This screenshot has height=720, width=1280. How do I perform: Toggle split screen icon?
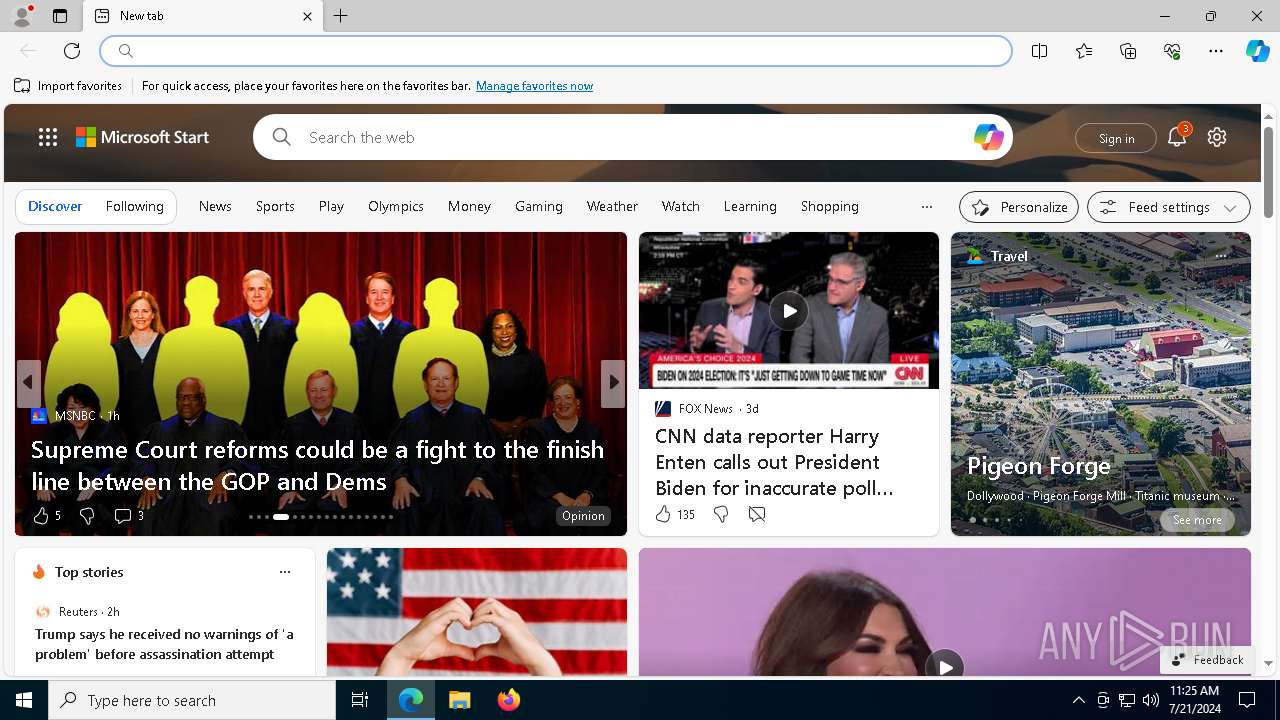[1039, 51]
